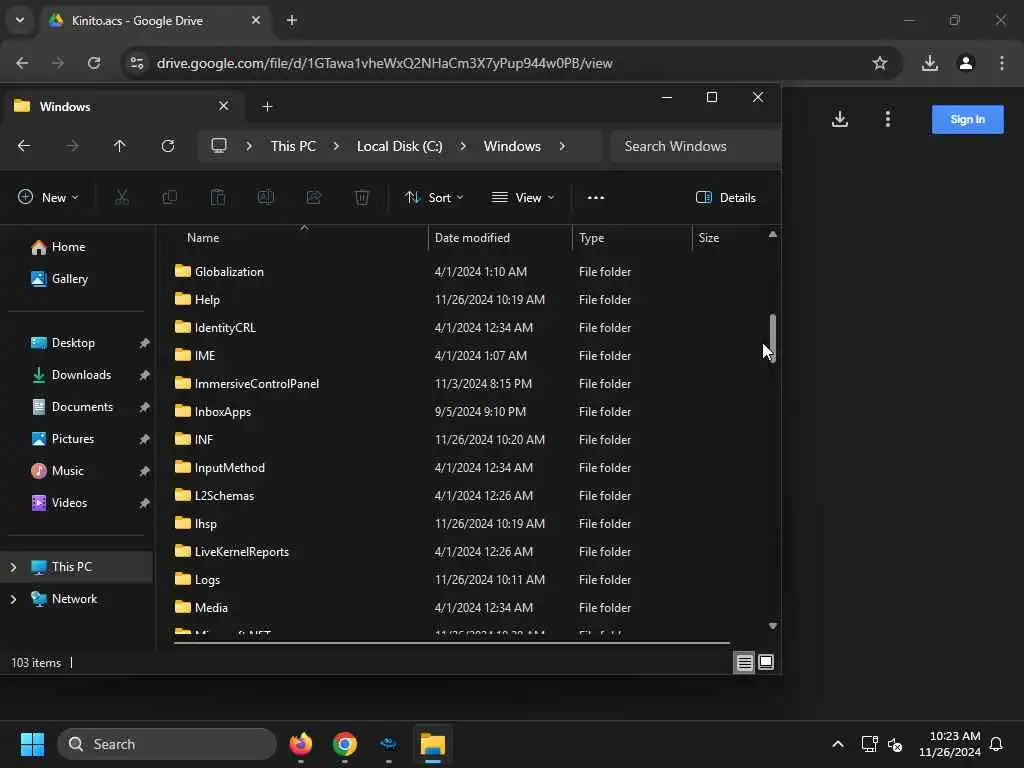This screenshot has width=1024, height=768.
Task: Unpin Downloads from Quick access
Action: pos(144,375)
